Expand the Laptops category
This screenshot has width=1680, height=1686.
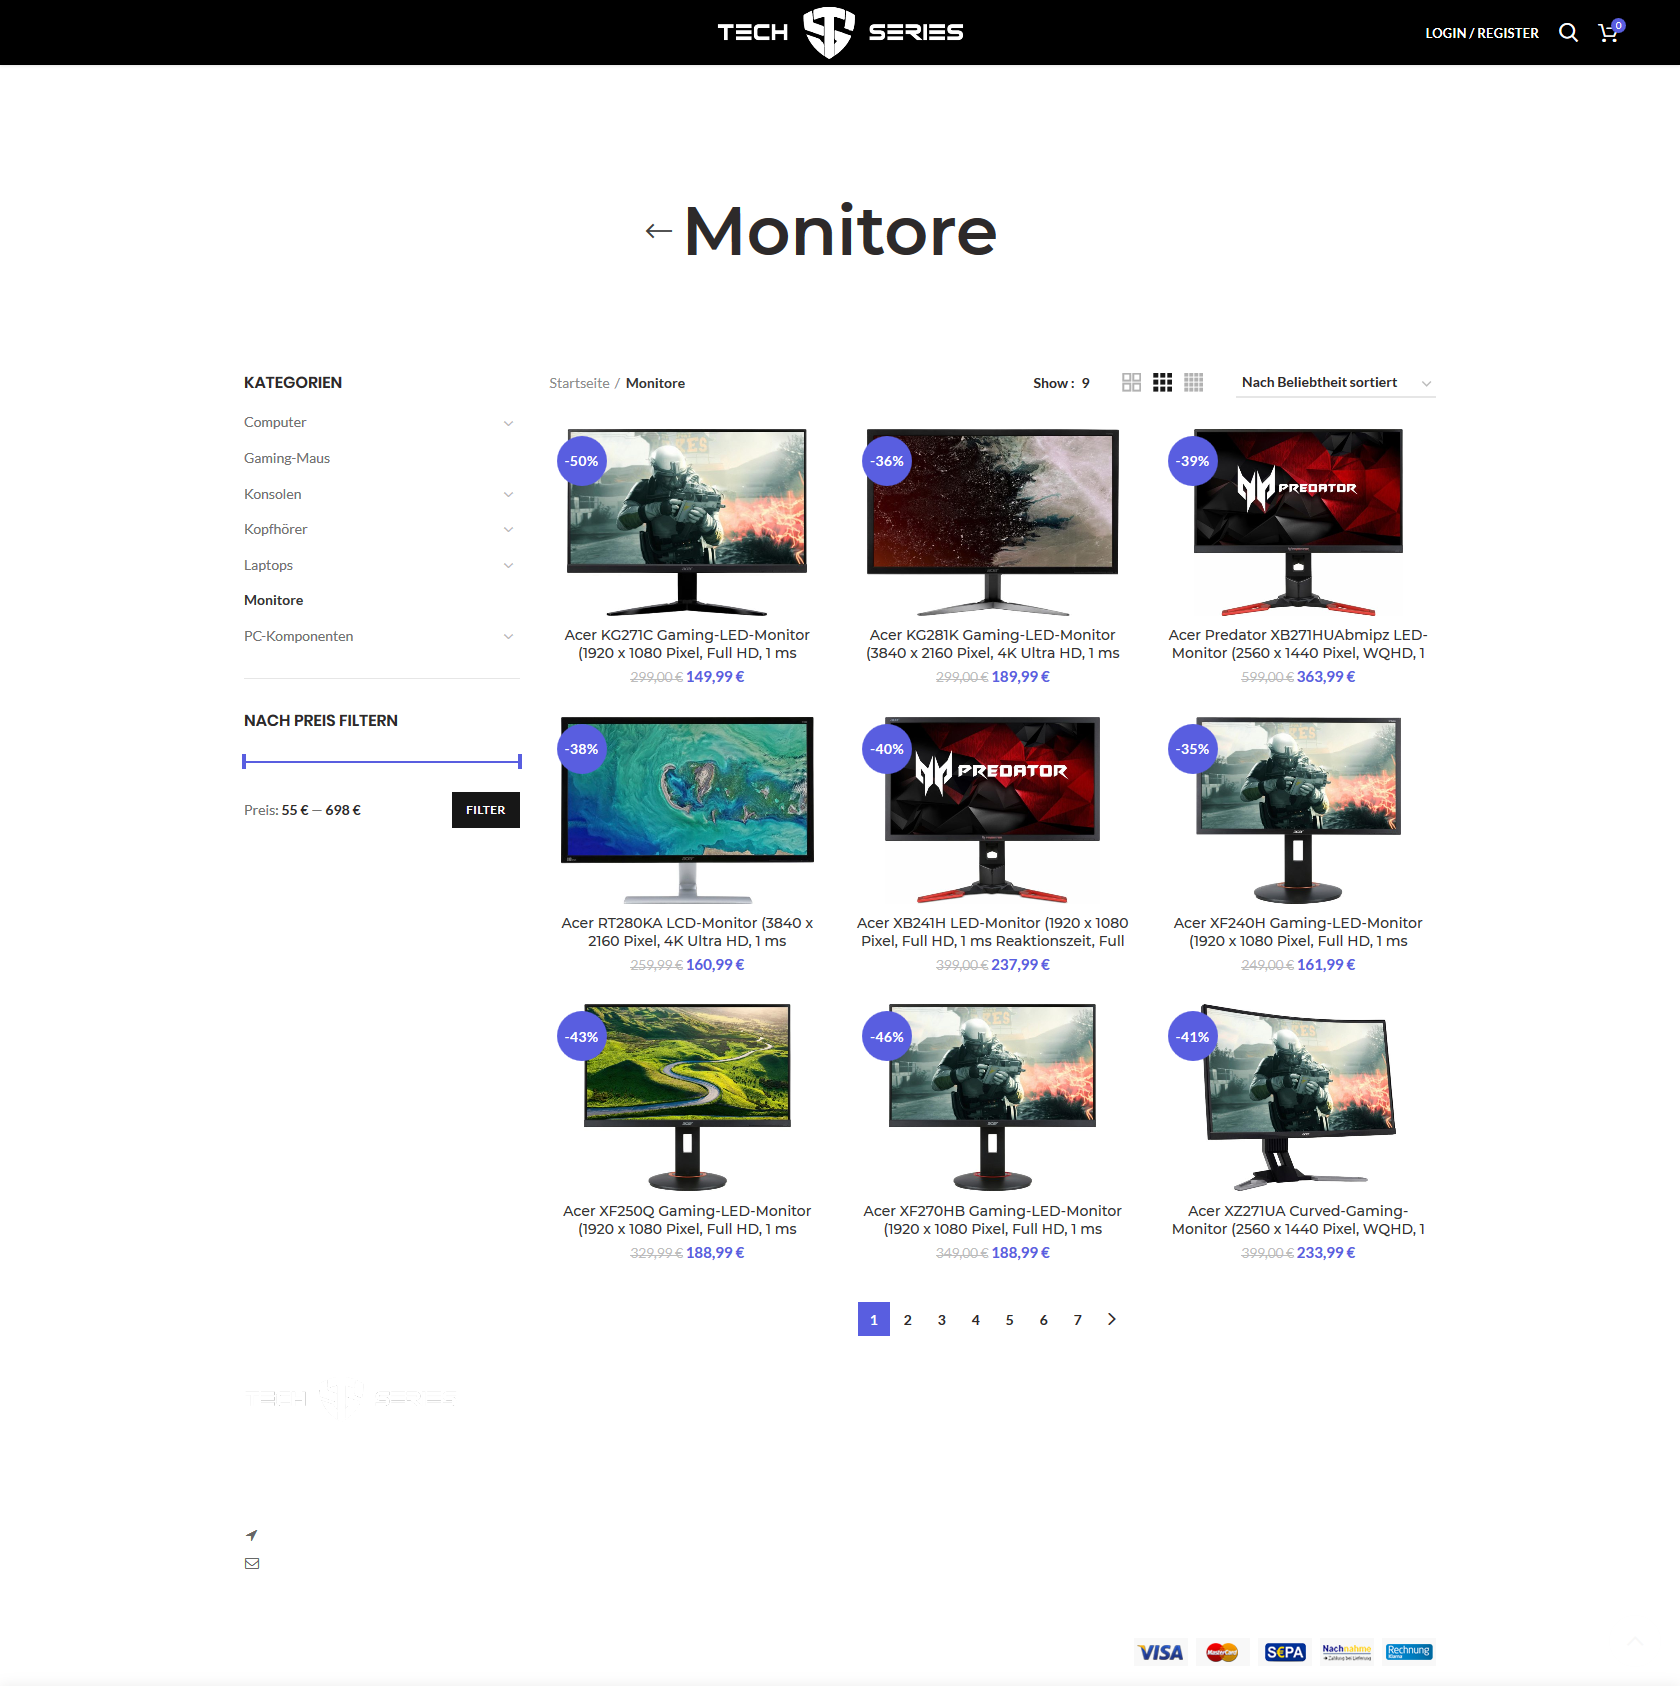(508, 565)
